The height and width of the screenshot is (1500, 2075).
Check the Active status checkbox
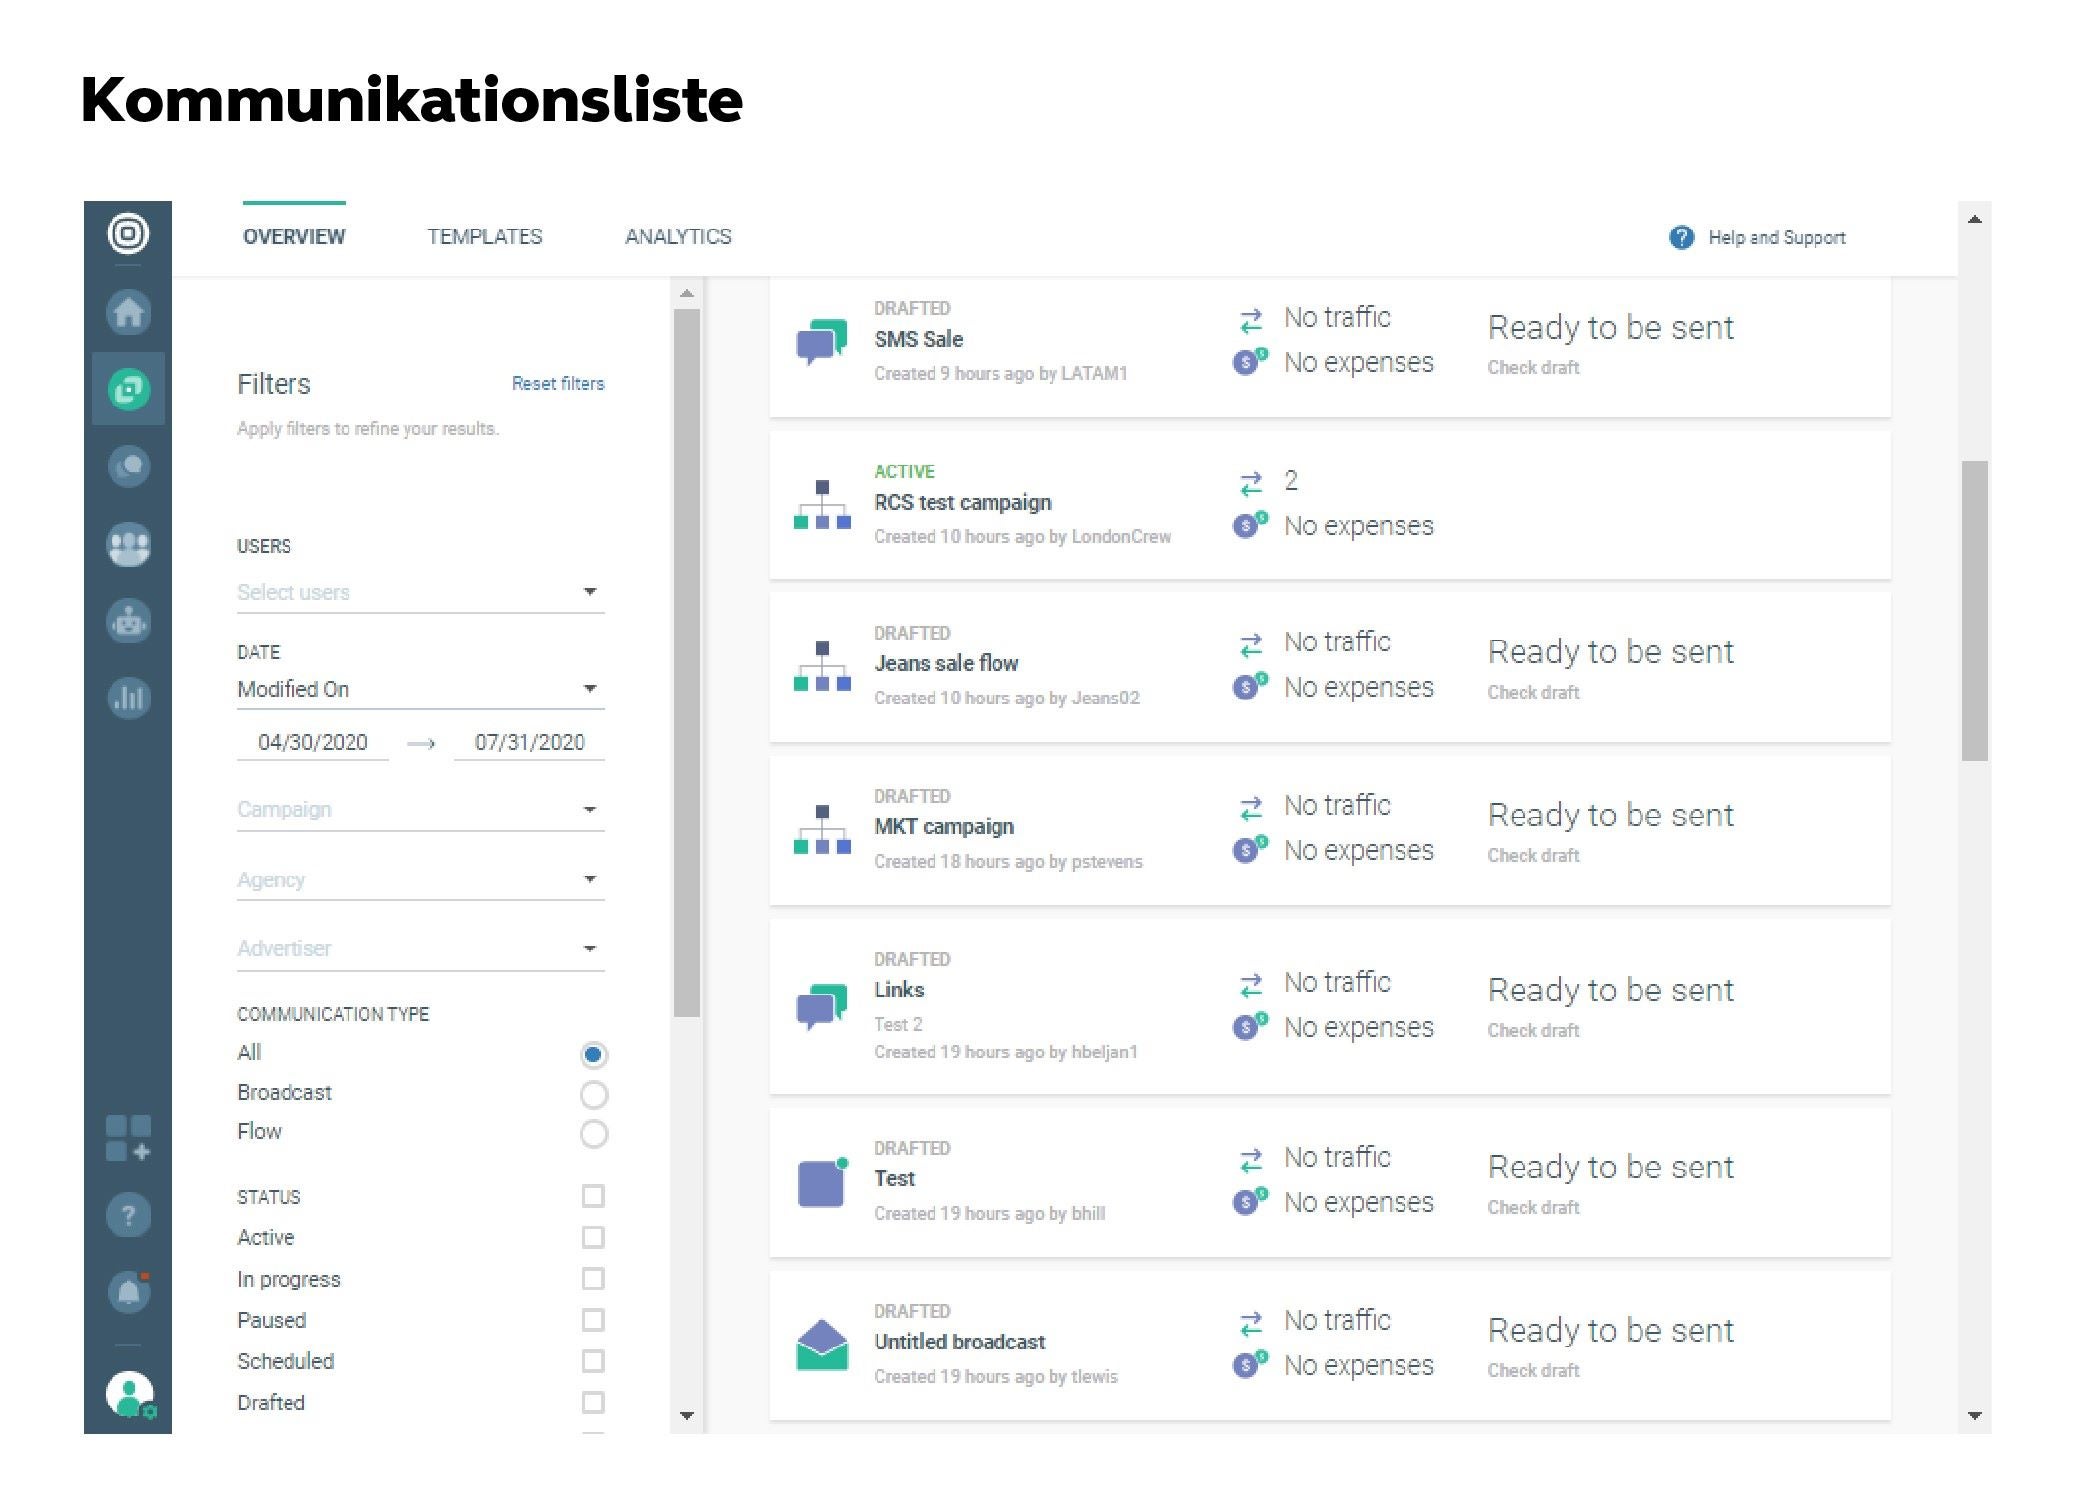(x=593, y=1238)
